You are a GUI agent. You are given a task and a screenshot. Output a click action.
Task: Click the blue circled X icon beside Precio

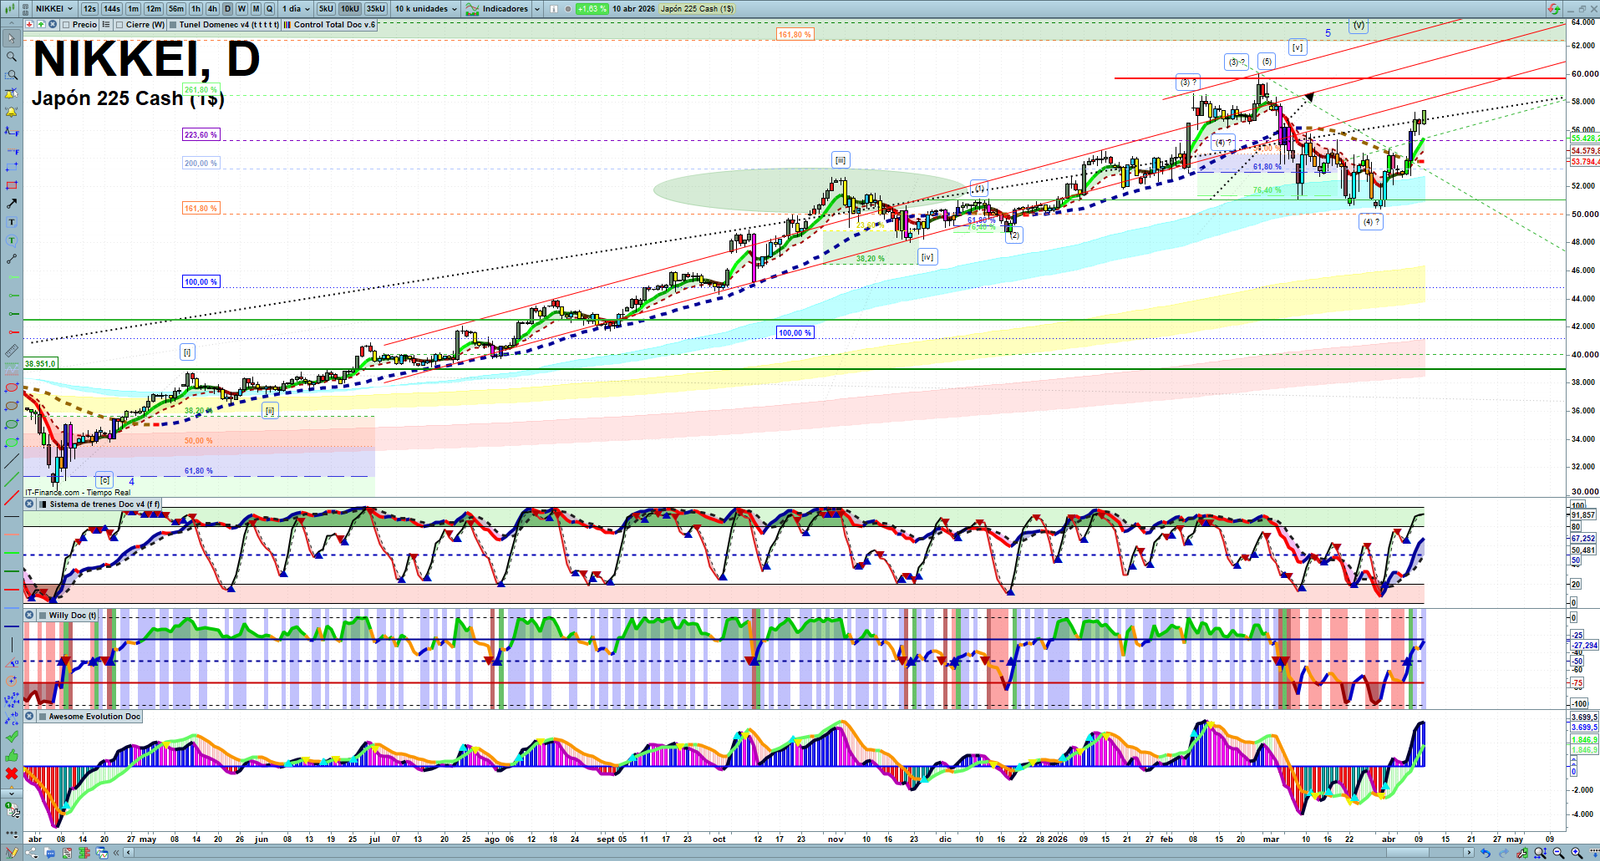point(53,25)
